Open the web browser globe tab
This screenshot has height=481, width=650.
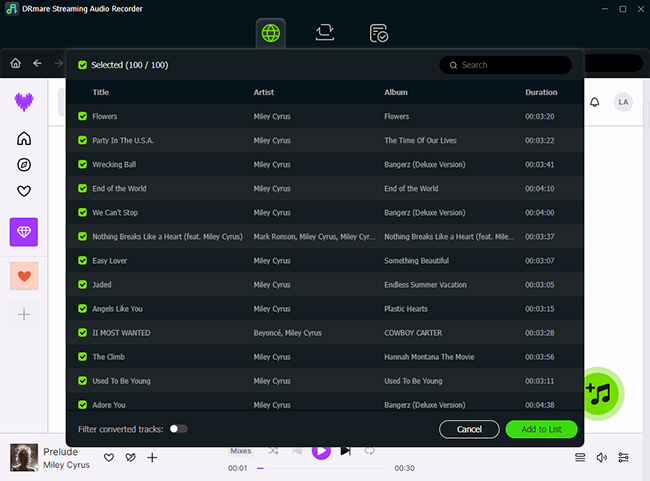271,33
